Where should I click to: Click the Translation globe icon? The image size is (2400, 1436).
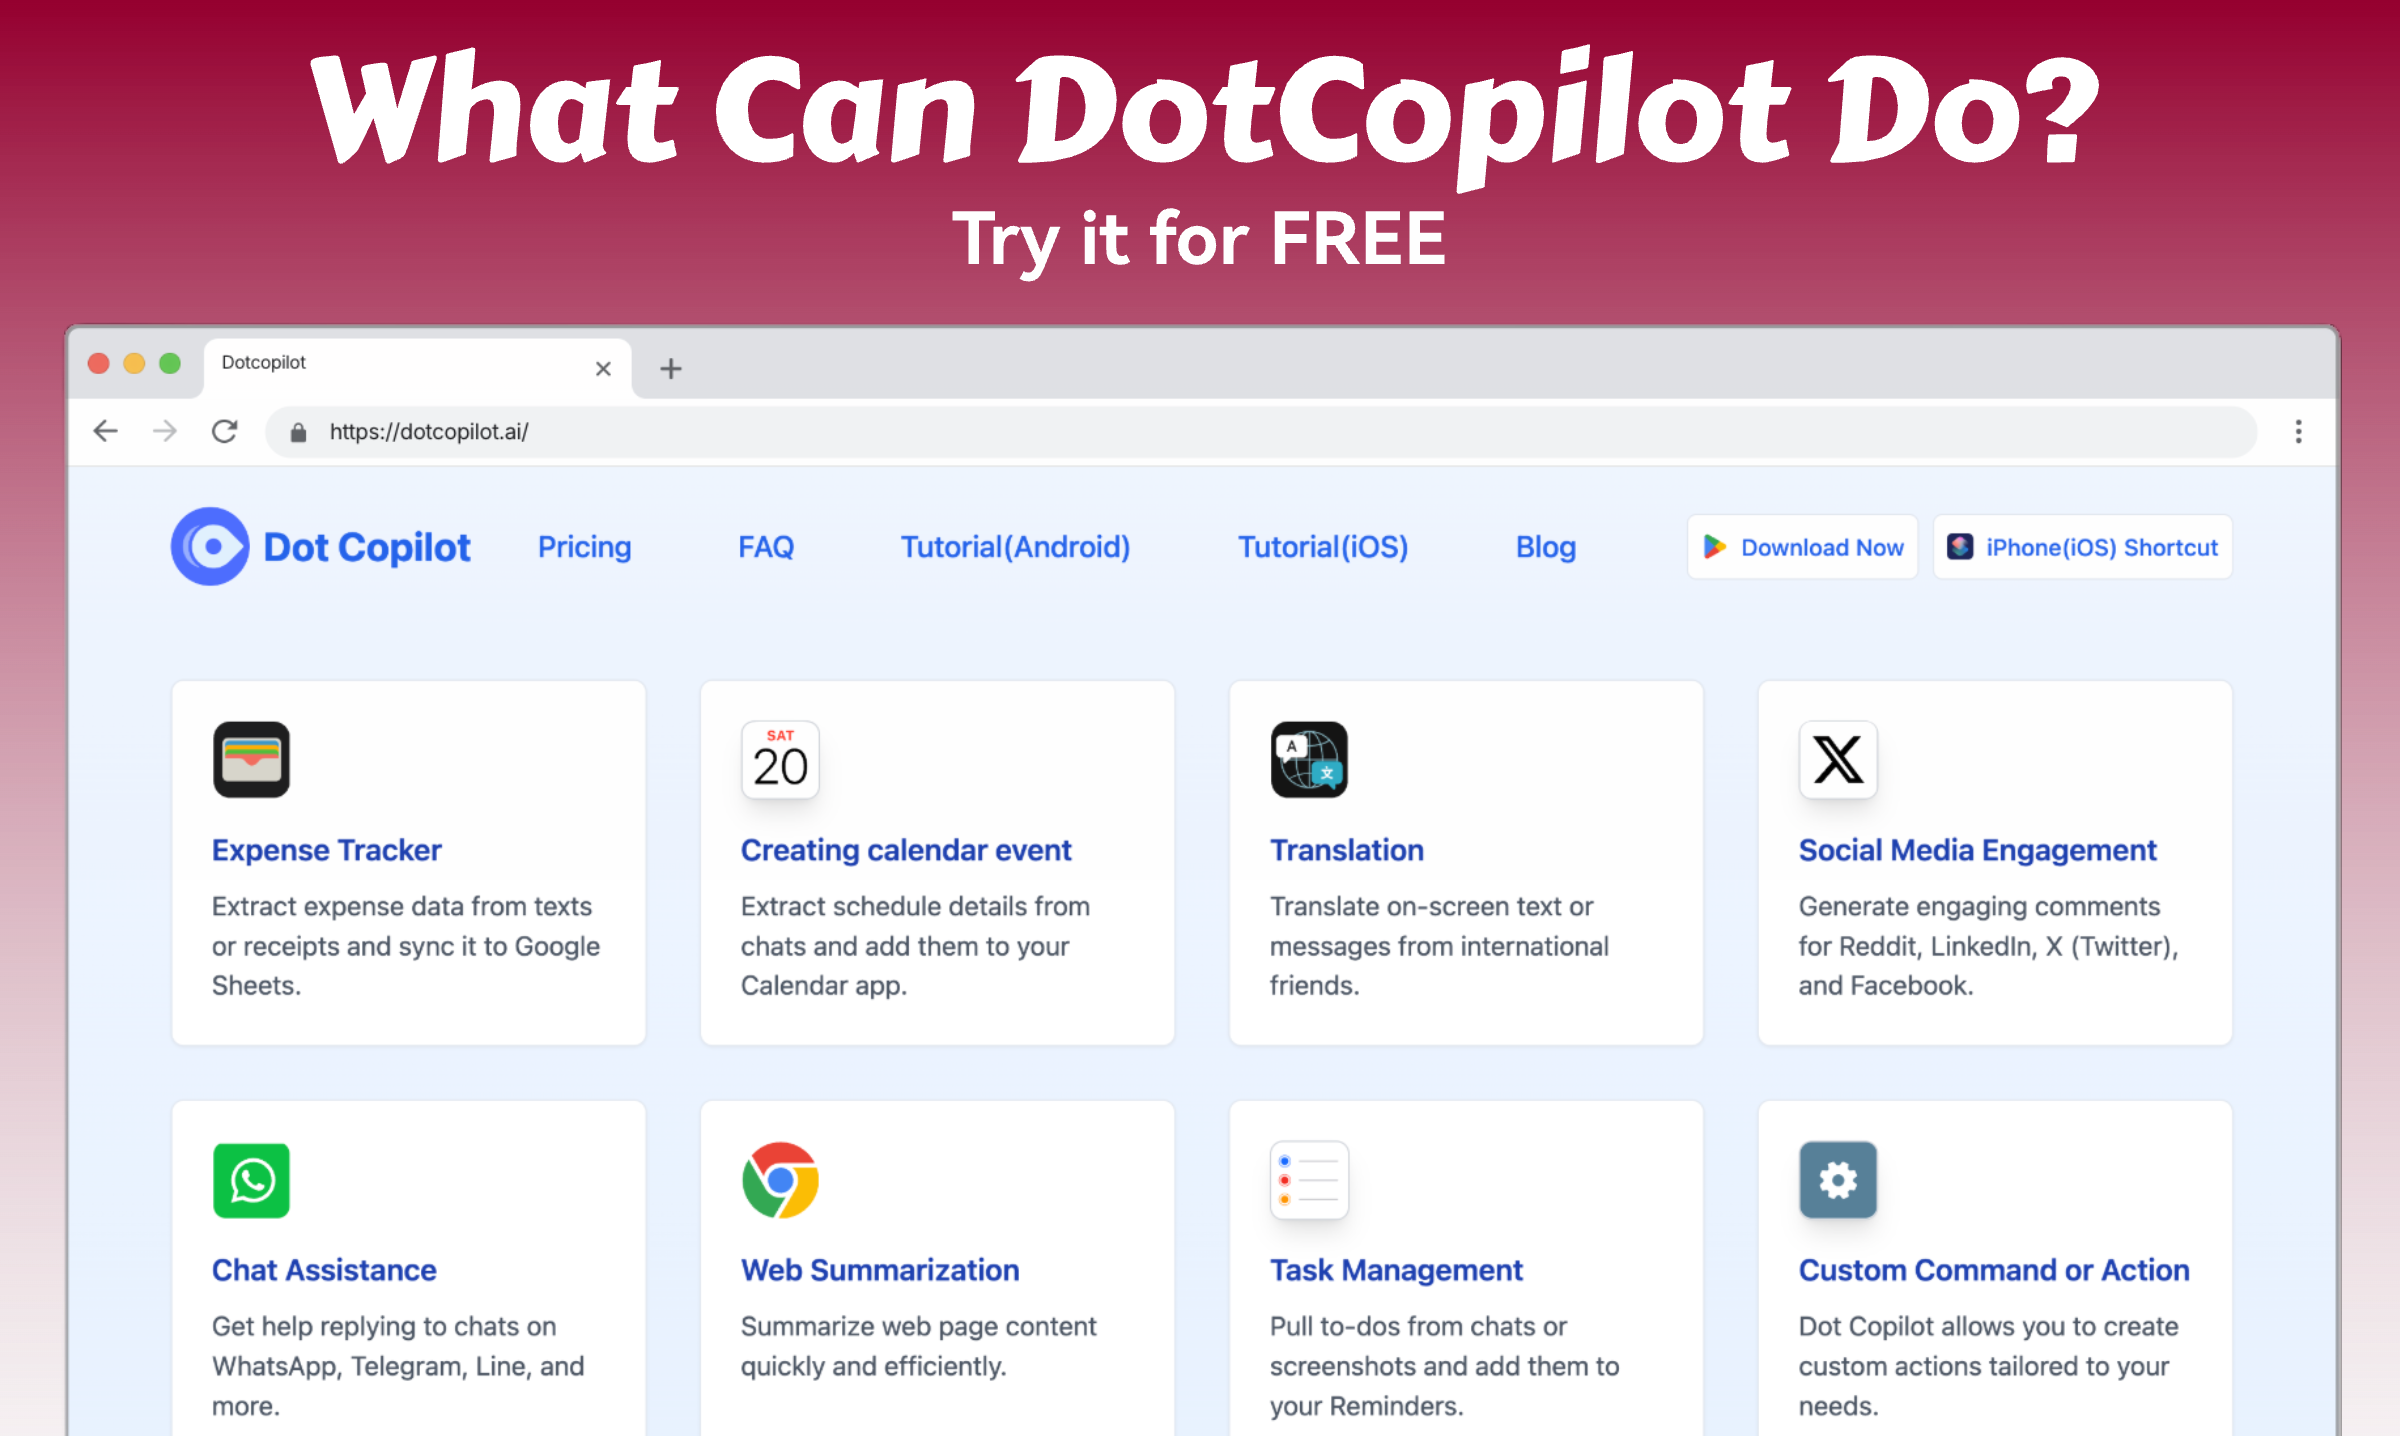click(1309, 760)
